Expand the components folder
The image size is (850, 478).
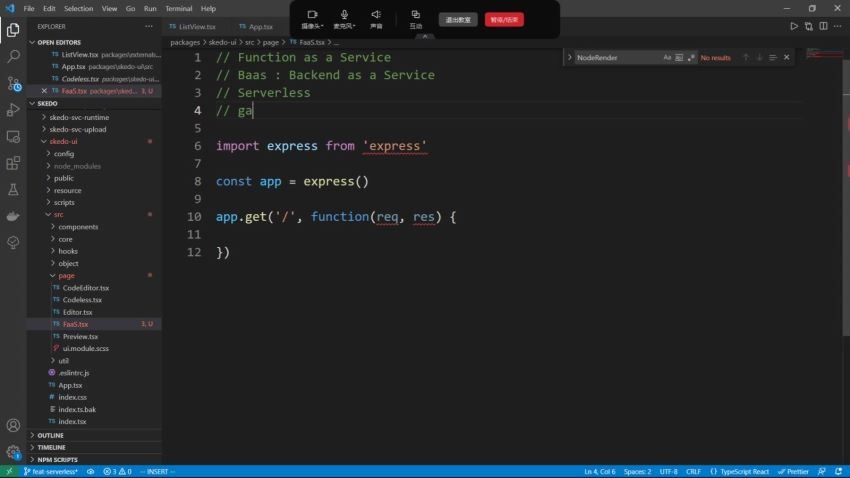point(78,227)
